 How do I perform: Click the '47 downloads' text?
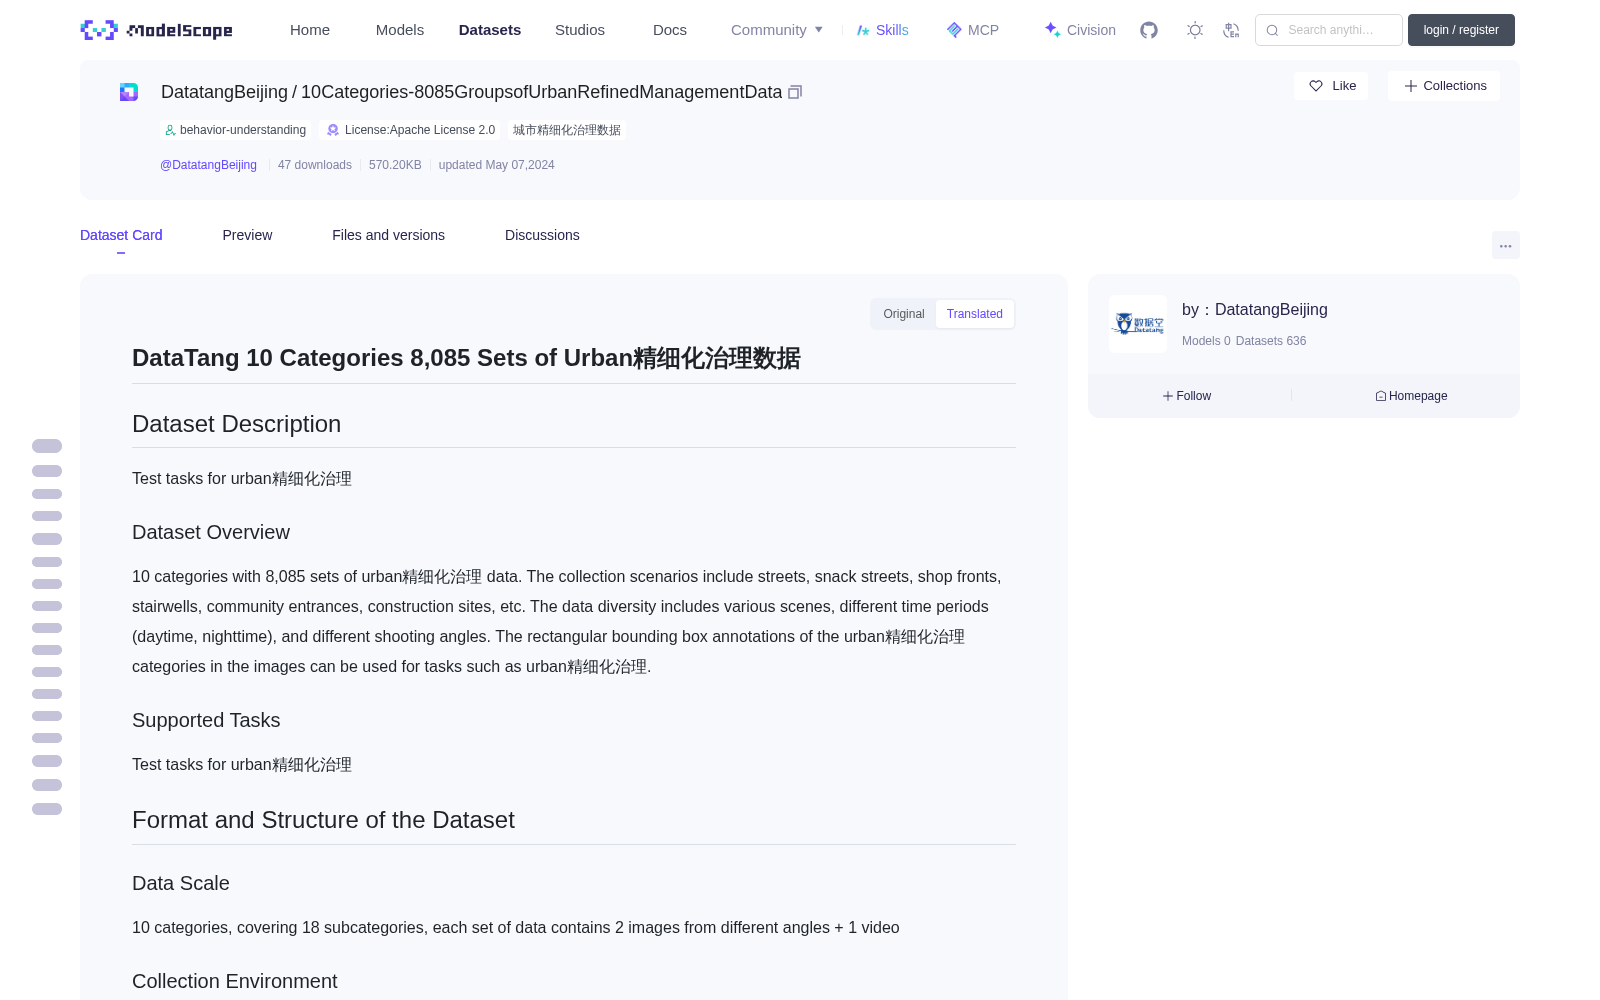pos(315,165)
